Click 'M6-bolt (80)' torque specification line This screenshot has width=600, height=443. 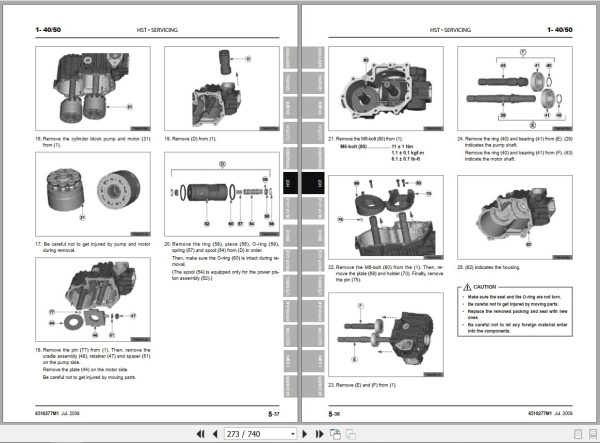[377, 147]
